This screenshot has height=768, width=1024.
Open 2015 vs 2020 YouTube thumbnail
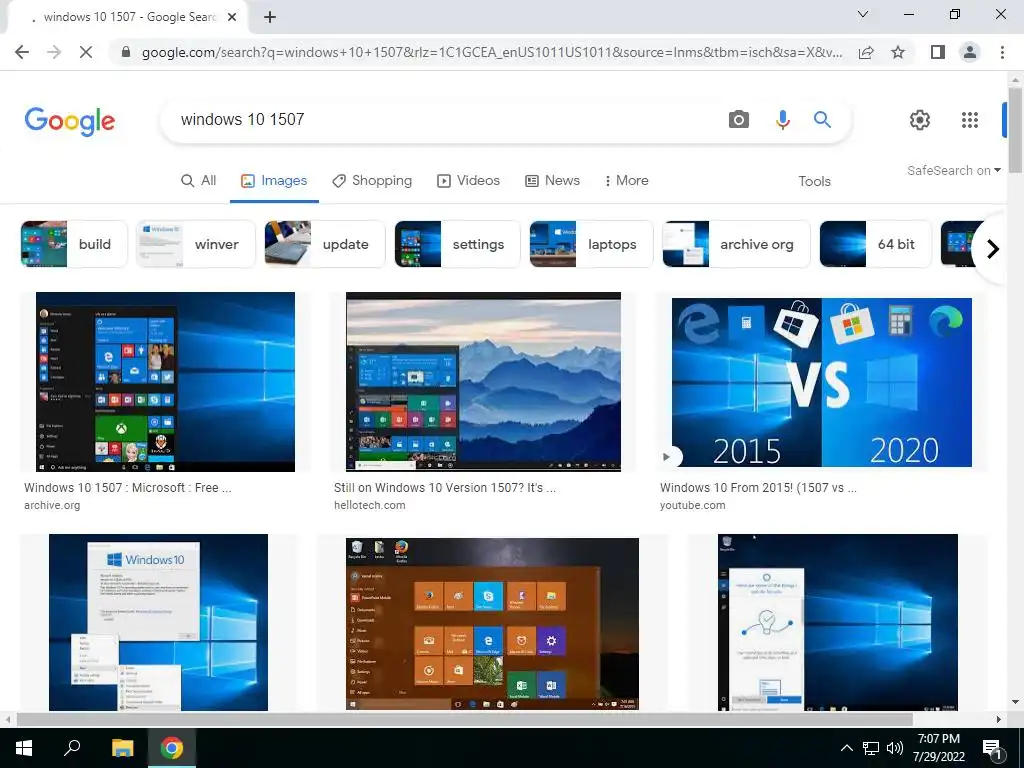[x=822, y=383]
